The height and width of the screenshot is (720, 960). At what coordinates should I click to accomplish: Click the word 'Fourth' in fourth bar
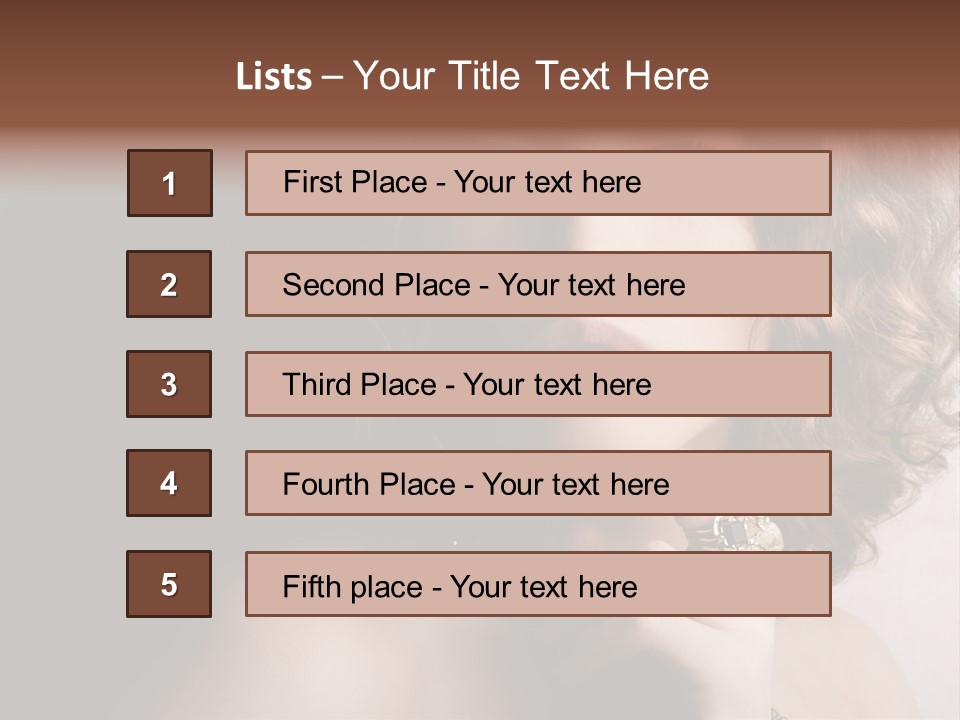click(326, 484)
